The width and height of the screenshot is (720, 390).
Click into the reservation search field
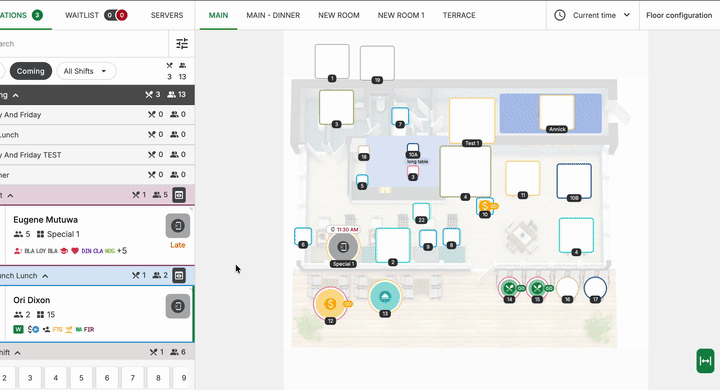coord(83,44)
